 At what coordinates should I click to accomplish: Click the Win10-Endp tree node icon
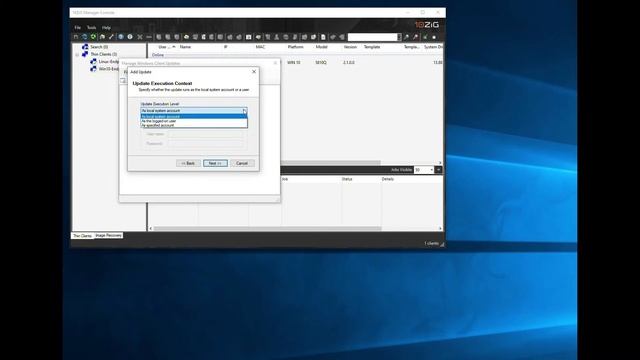[93, 69]
